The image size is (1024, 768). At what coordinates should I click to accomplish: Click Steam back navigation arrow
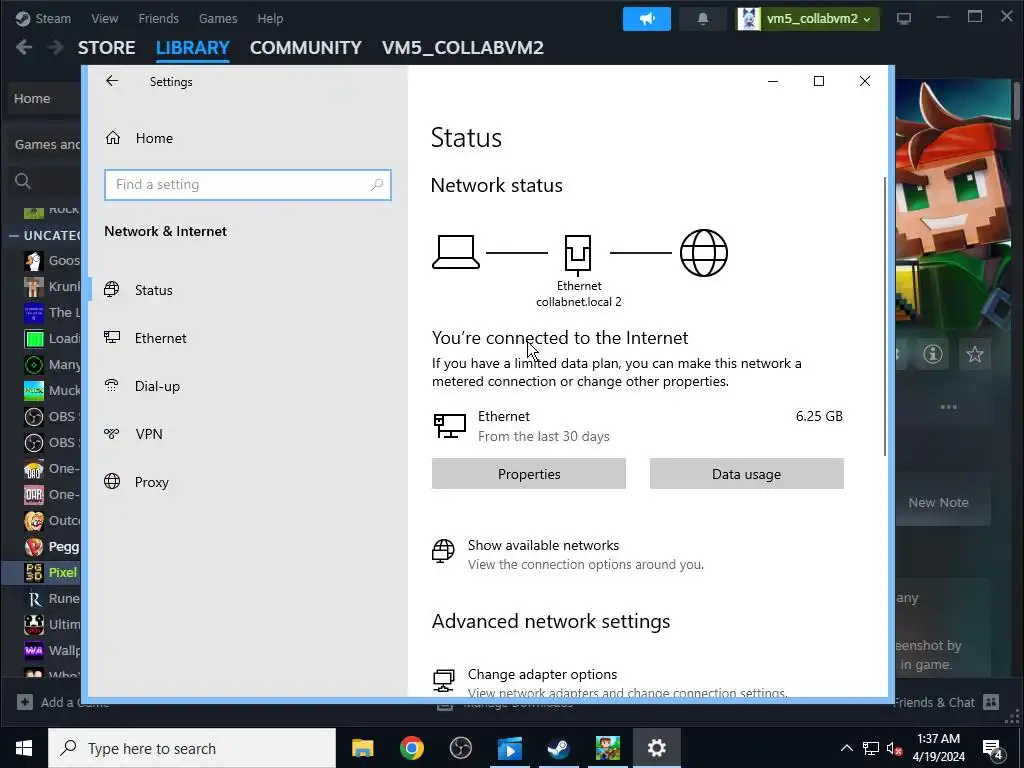click(x=24, y=48)
